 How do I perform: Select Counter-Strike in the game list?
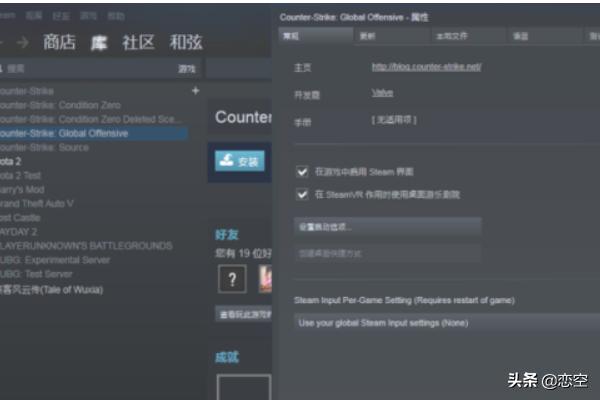(26, 91)
